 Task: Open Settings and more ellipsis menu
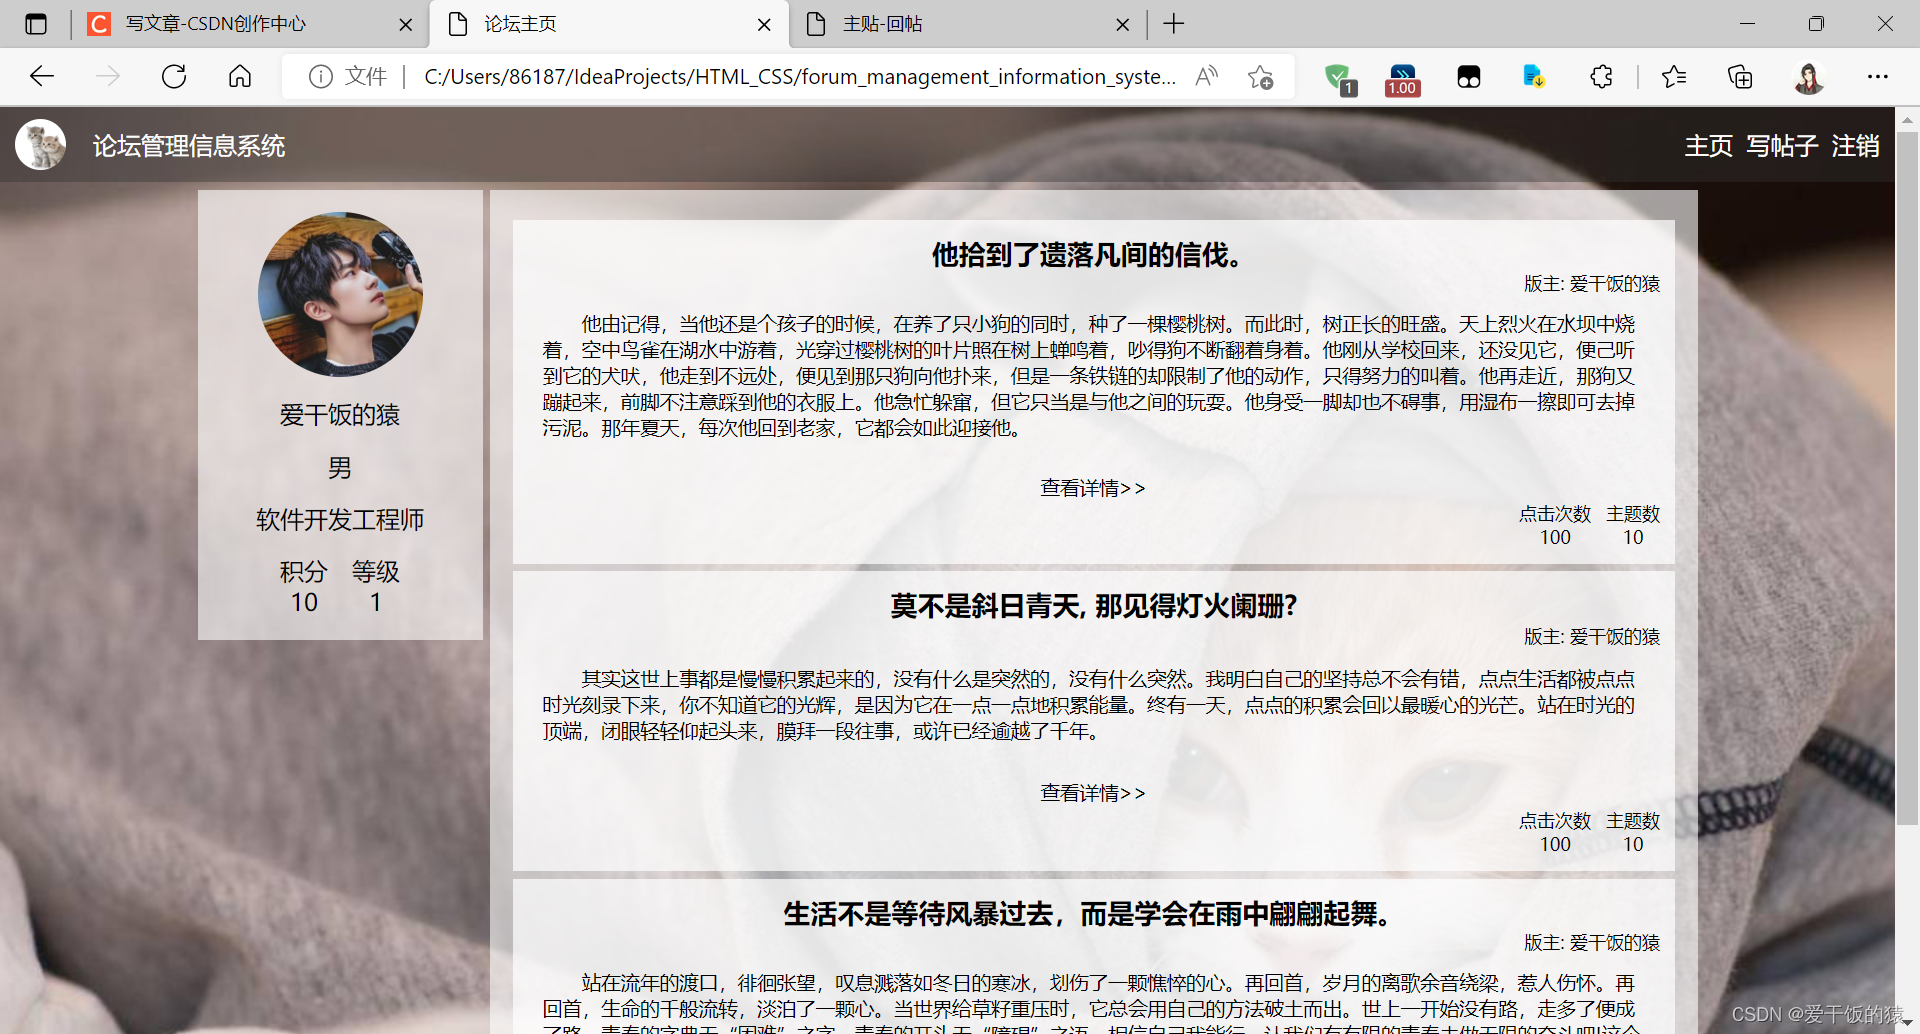tap(1878, 76)
